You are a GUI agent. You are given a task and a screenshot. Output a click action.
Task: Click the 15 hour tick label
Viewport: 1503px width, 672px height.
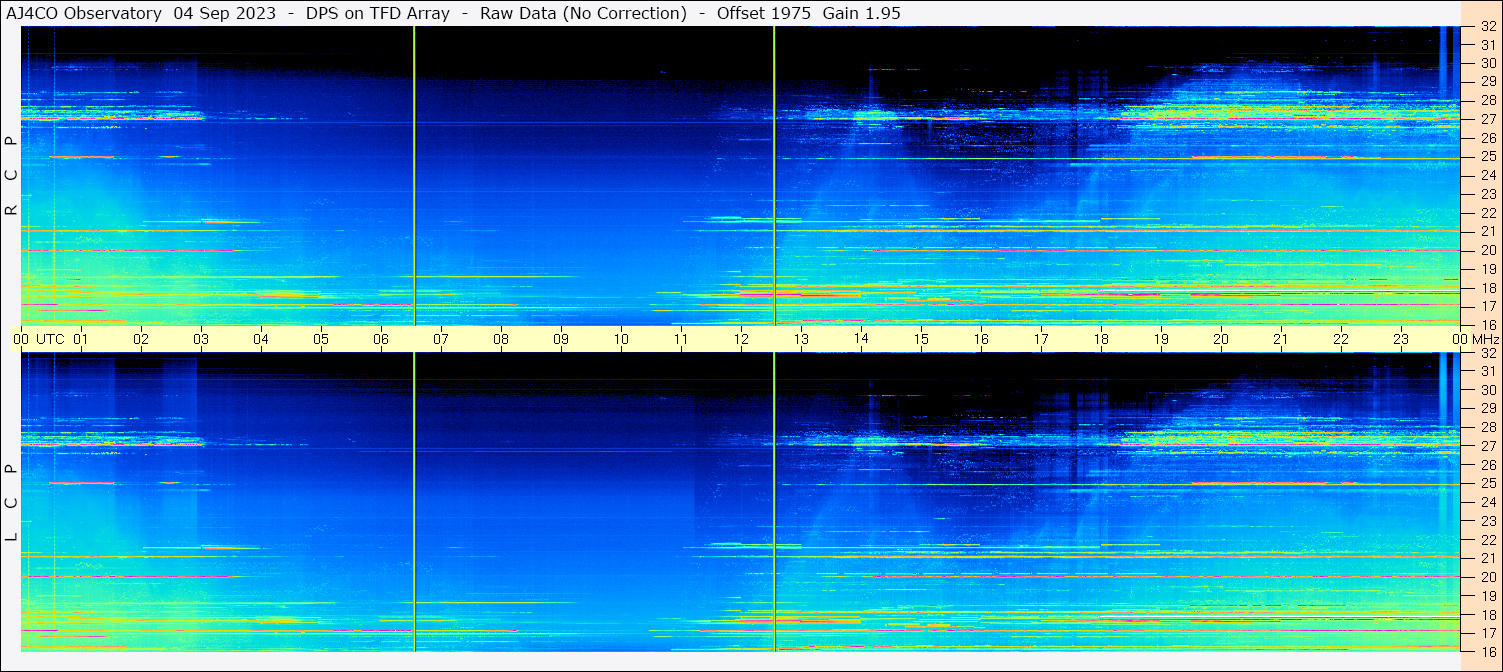point(921,339)
